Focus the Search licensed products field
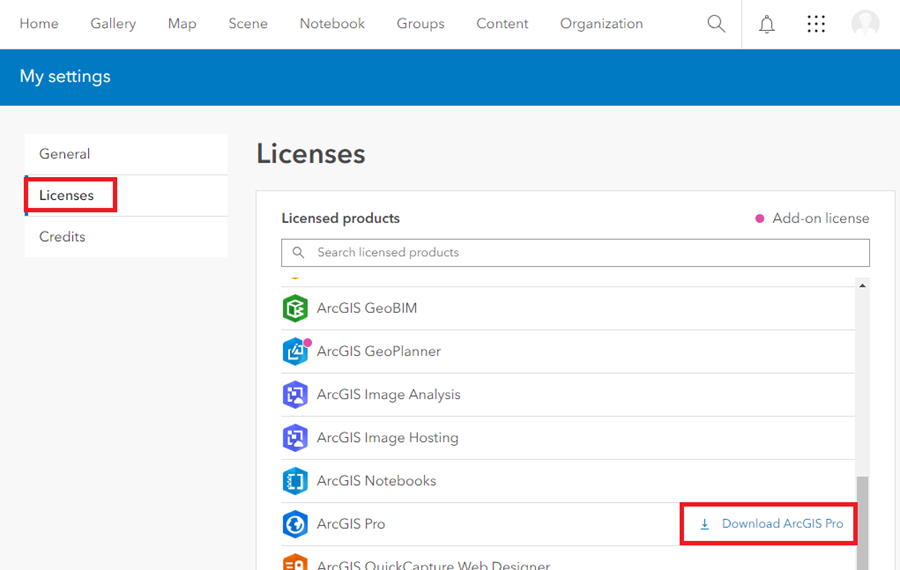Screen dimensions: 900x570 (x=575, y=253)
